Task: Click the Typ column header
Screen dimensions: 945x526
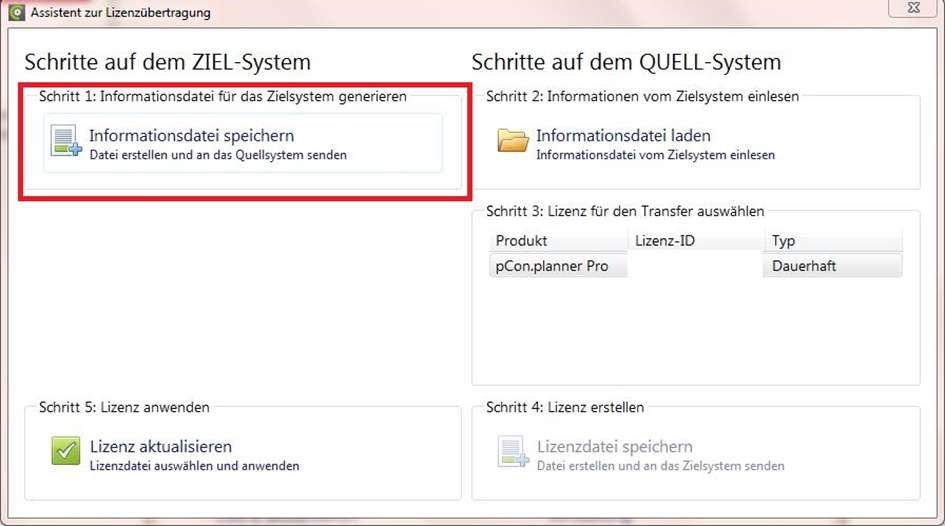Action: click(x=833, y=240)
